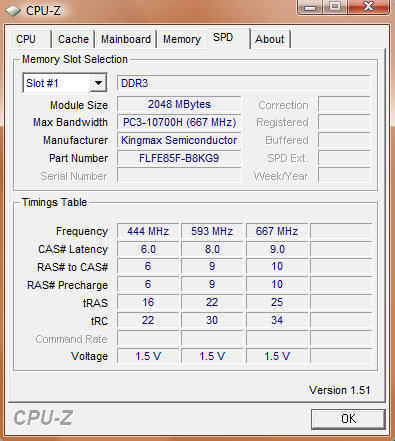The image size is (395, 441).
Task: Expand the Slot #1 dropdown arrow
Action: click(x=98, y=83)
